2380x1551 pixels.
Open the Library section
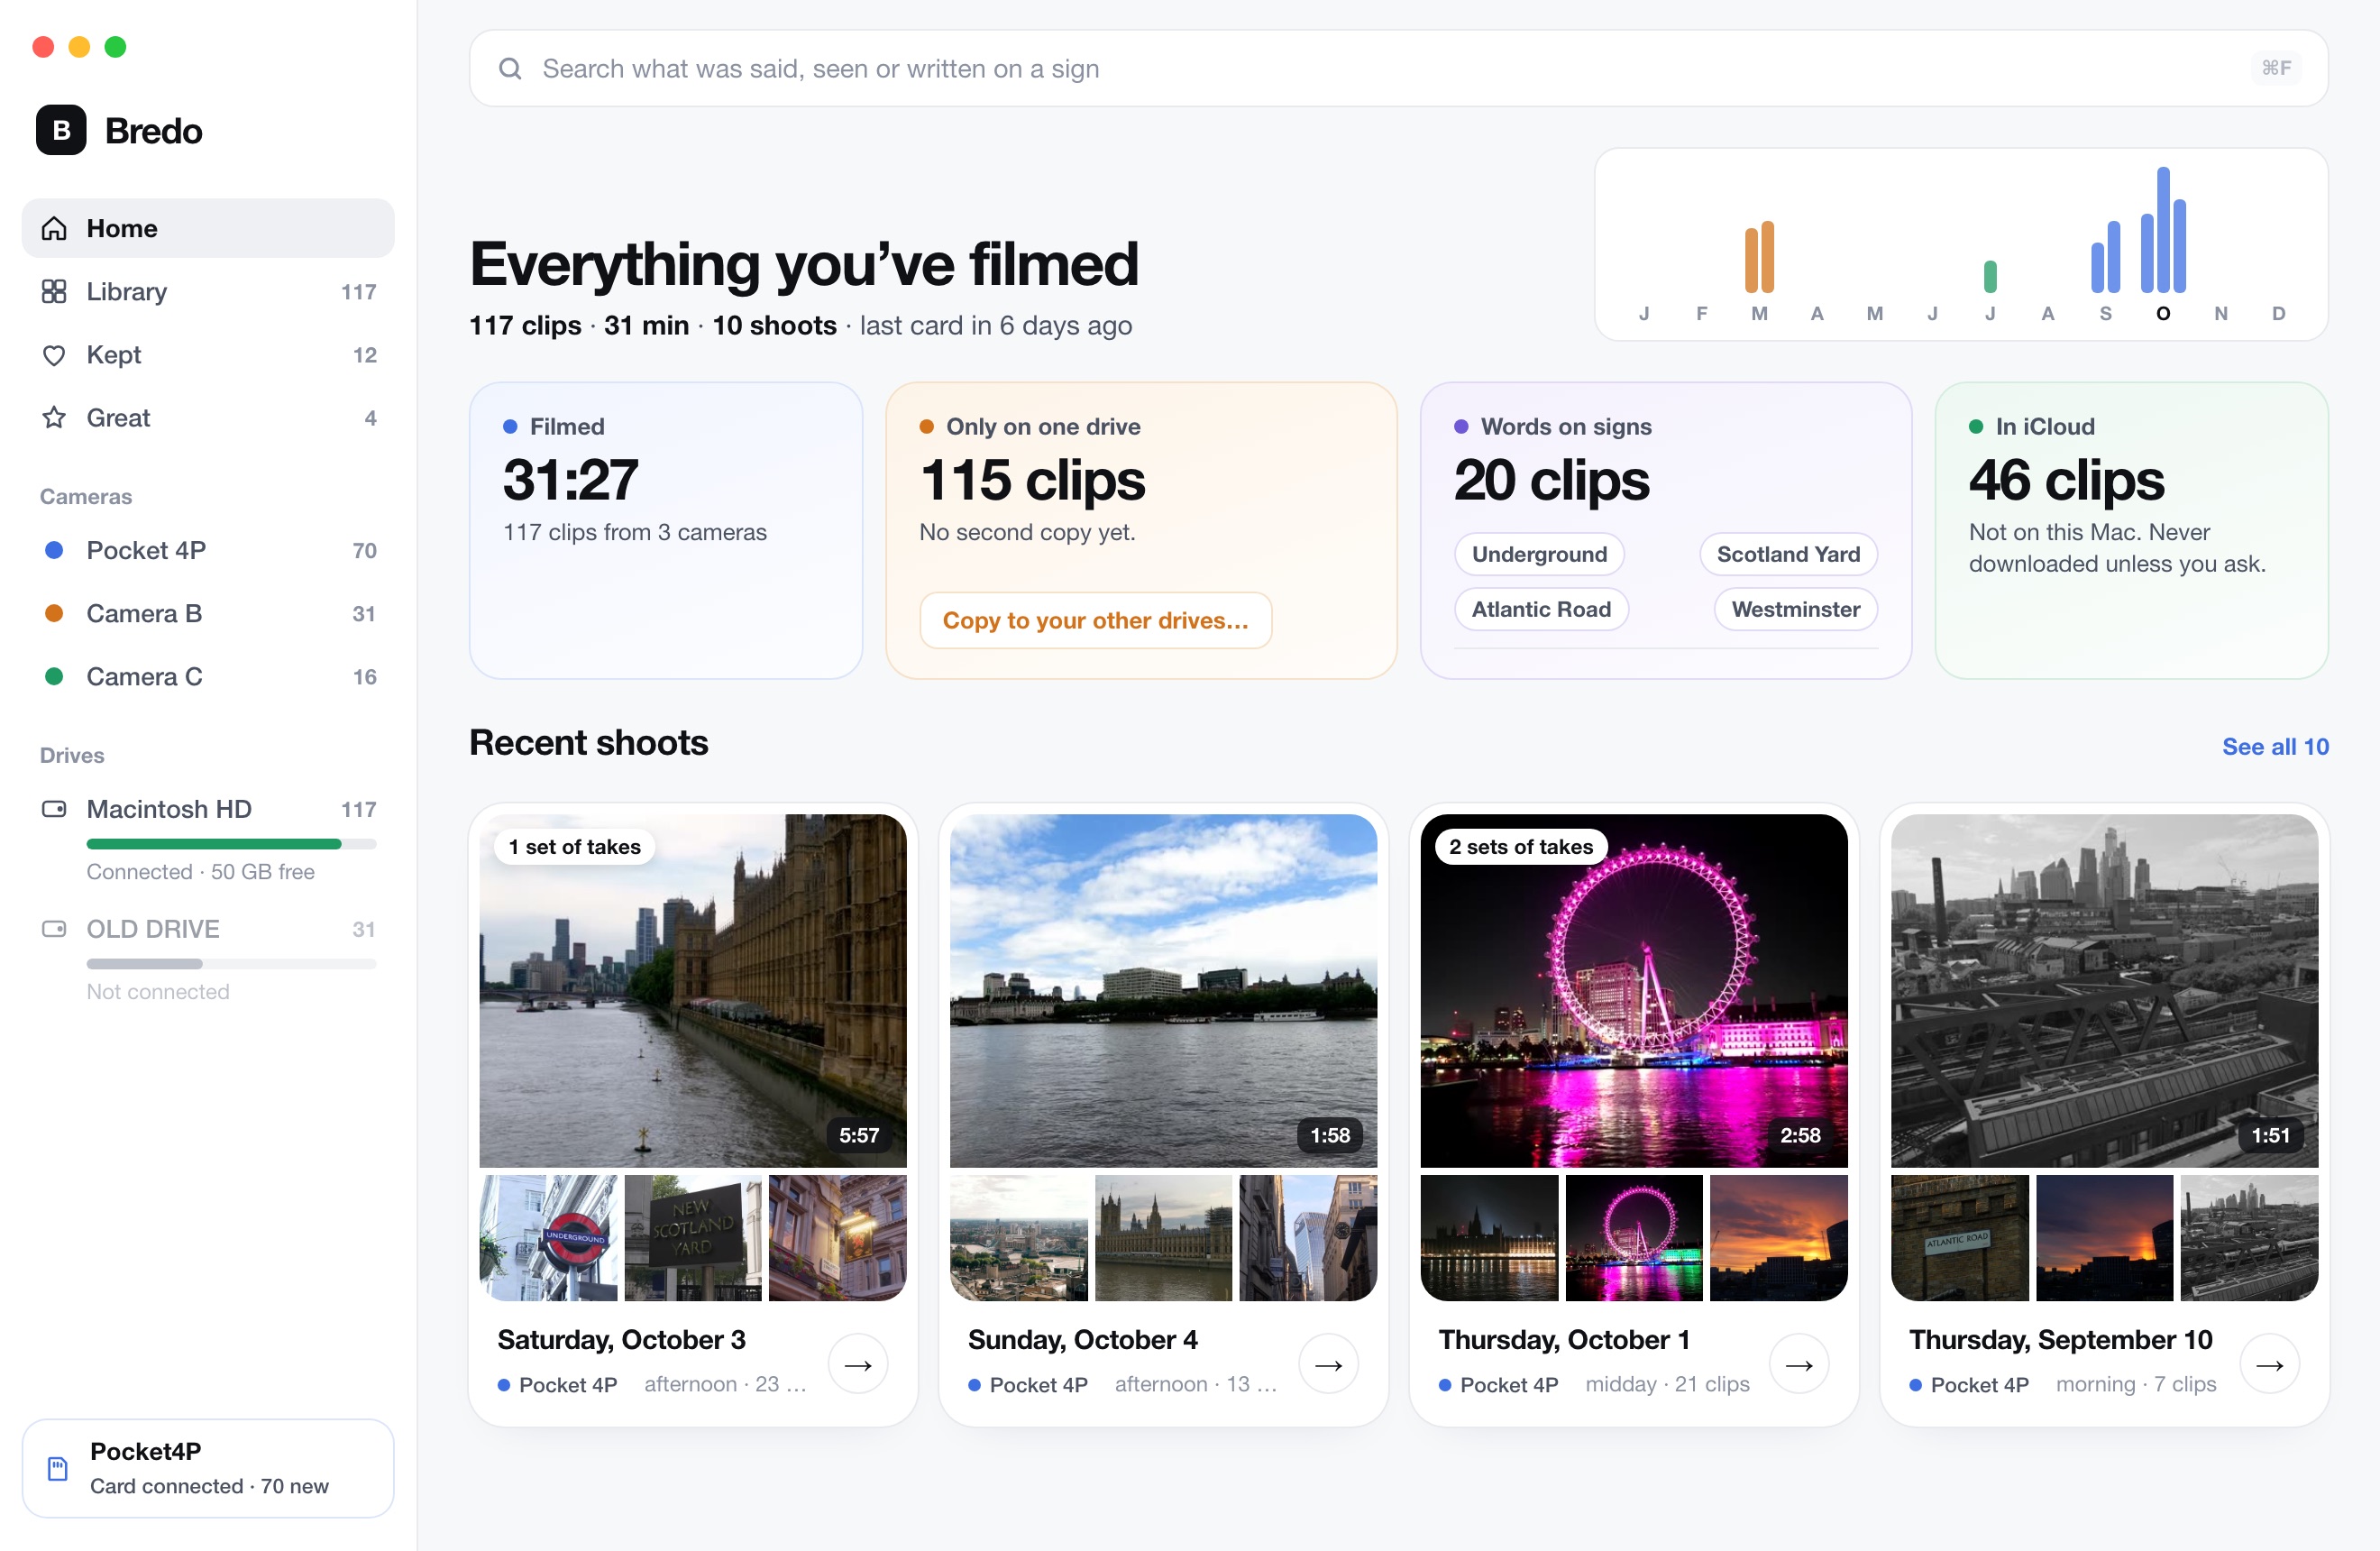(x=208, y=291)
